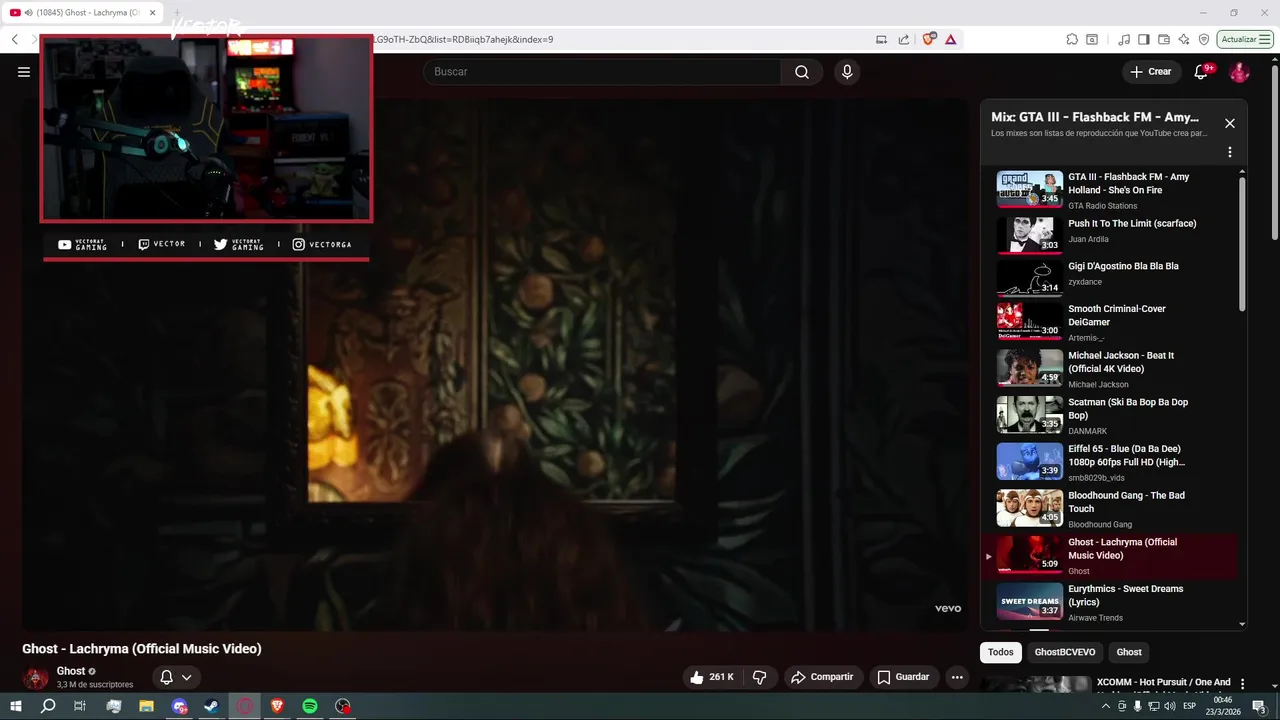1280x720 pixels.
Task: Play Eurythmics - Sweet Dreams (Lyrics)
Action: (1110, 602)
